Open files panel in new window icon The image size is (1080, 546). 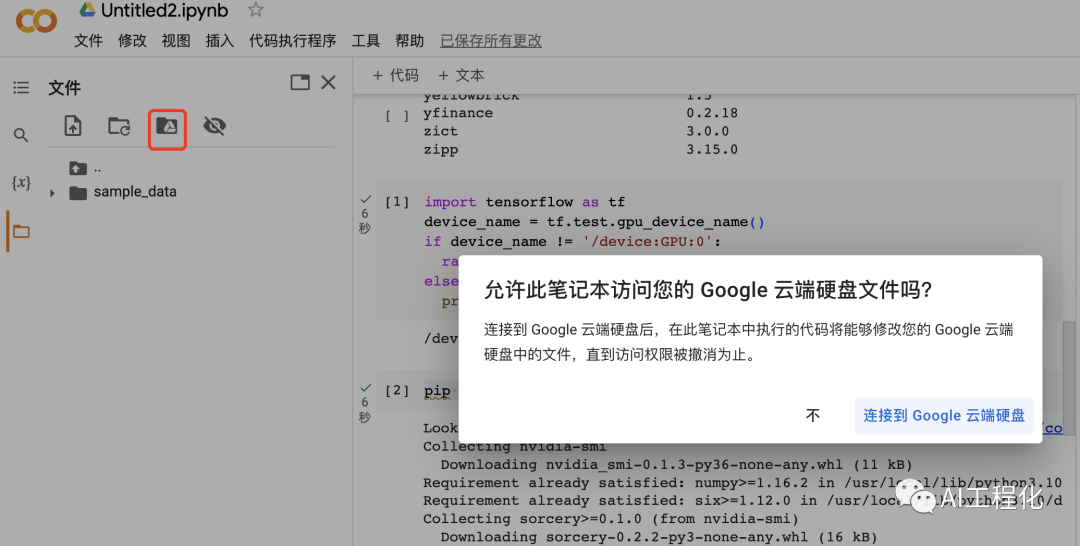point(300,83)
